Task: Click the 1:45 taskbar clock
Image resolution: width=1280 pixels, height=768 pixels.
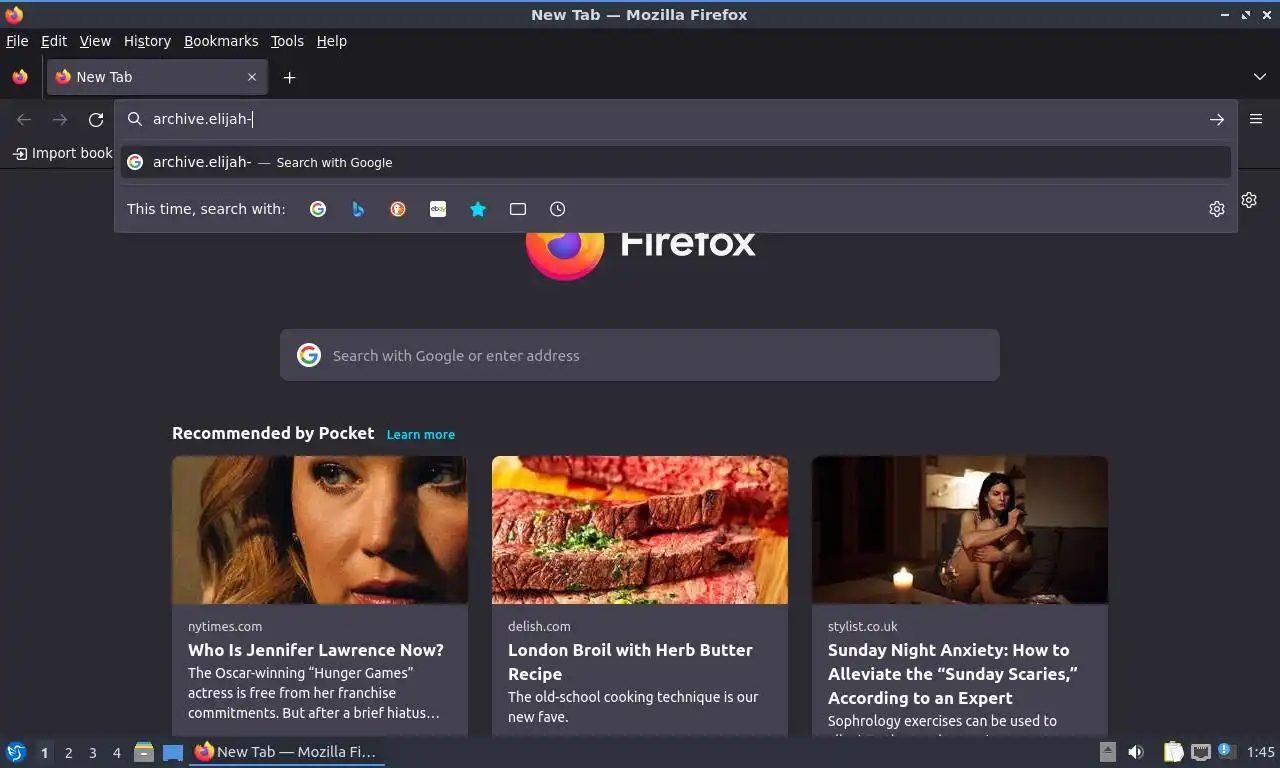Action: [1261, 752]
